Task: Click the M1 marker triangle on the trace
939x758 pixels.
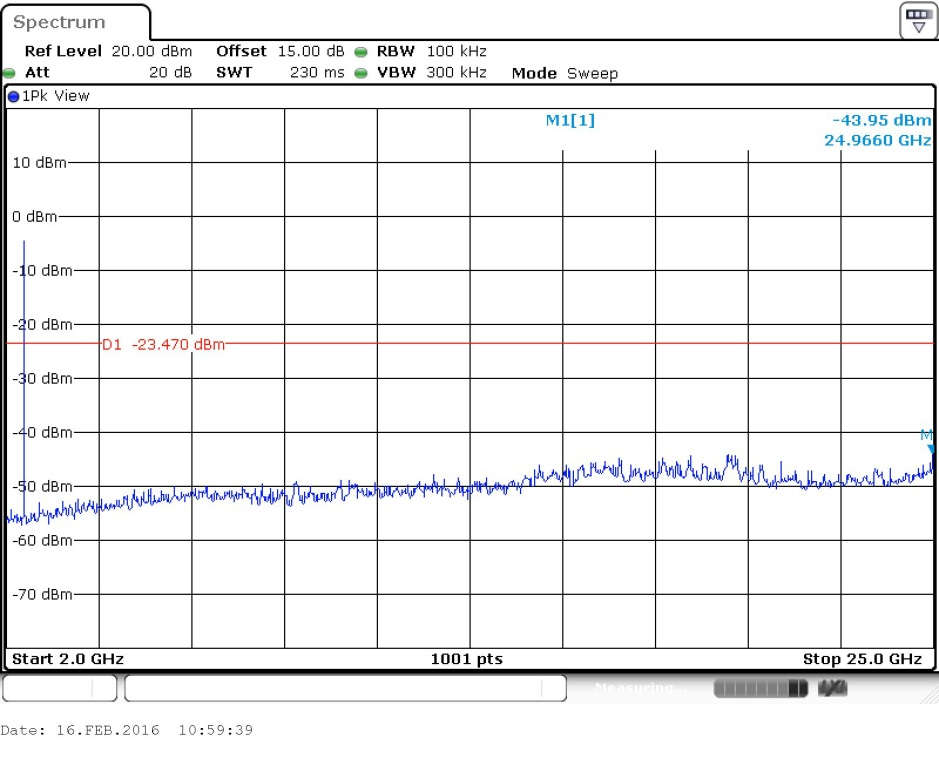Action: (x=931, y=449)
